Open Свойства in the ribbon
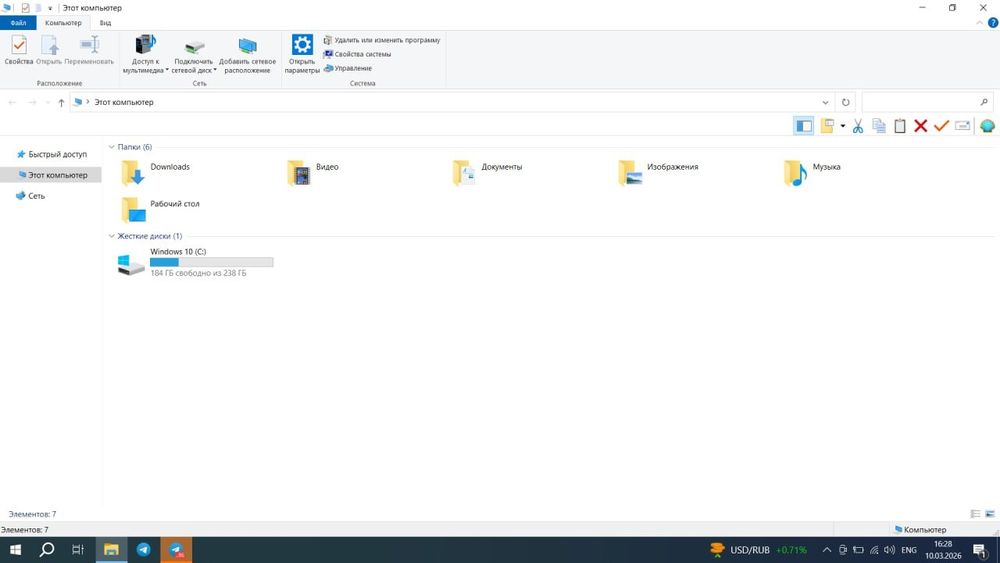This screenshot has width=1000, height=563. pyautogui.click(x=18, y=50)
